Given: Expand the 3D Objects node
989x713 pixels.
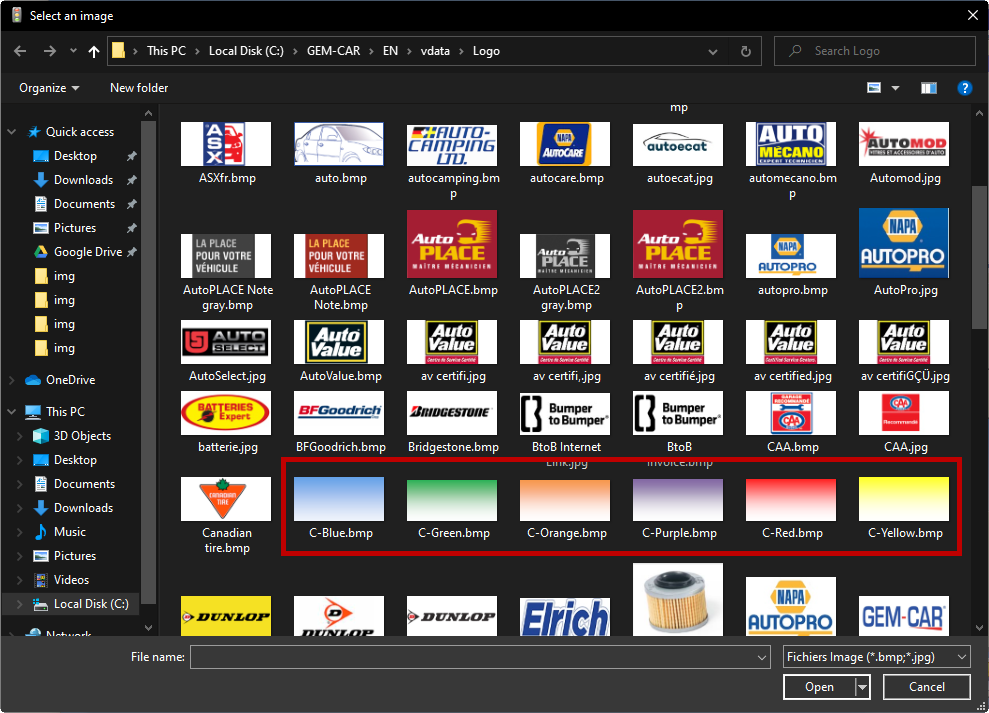Looking at the screenshot, I should (20, 436).
